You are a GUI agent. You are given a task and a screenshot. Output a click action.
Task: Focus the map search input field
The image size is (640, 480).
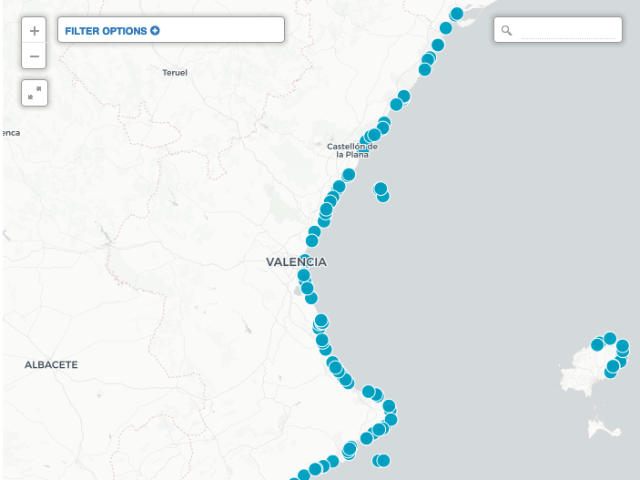pyautogui.click(x=568, y=31)
